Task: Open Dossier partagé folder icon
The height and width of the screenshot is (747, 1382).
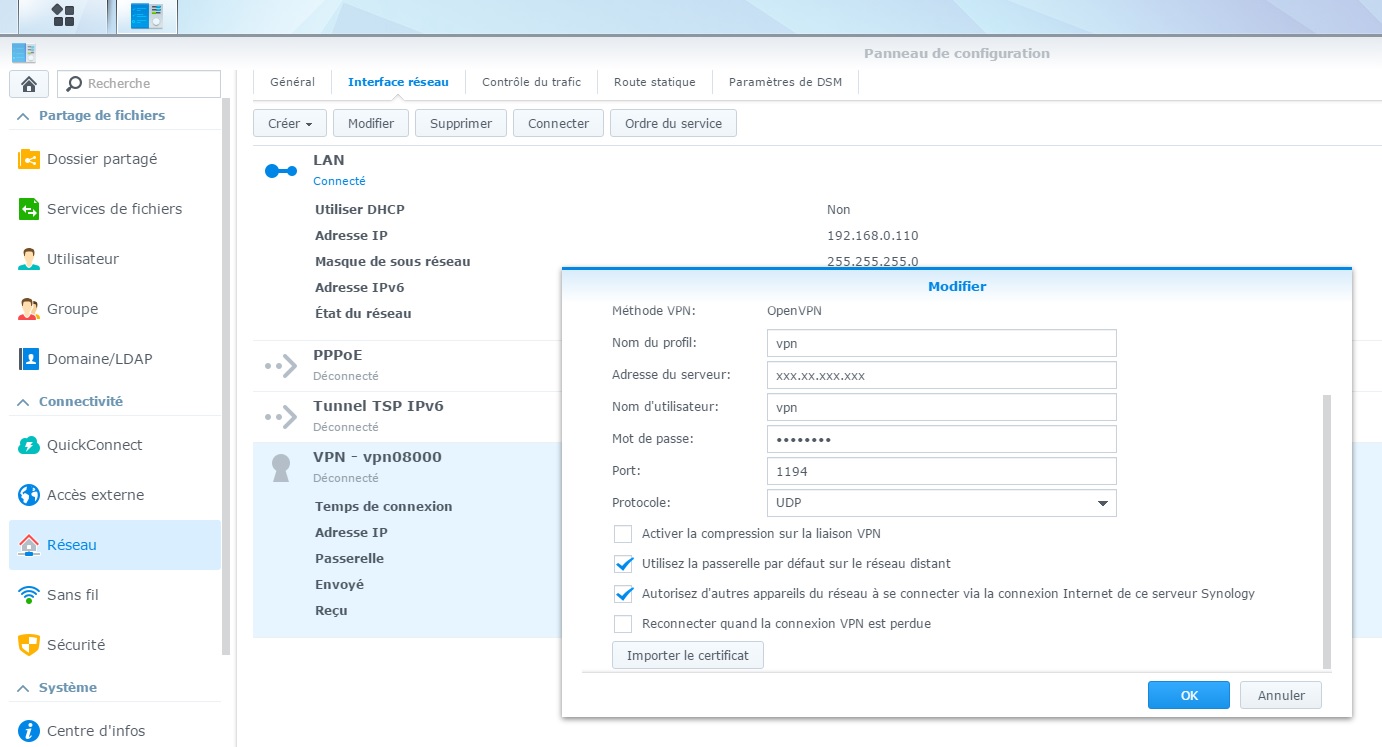Action: (x=29, y=159)
